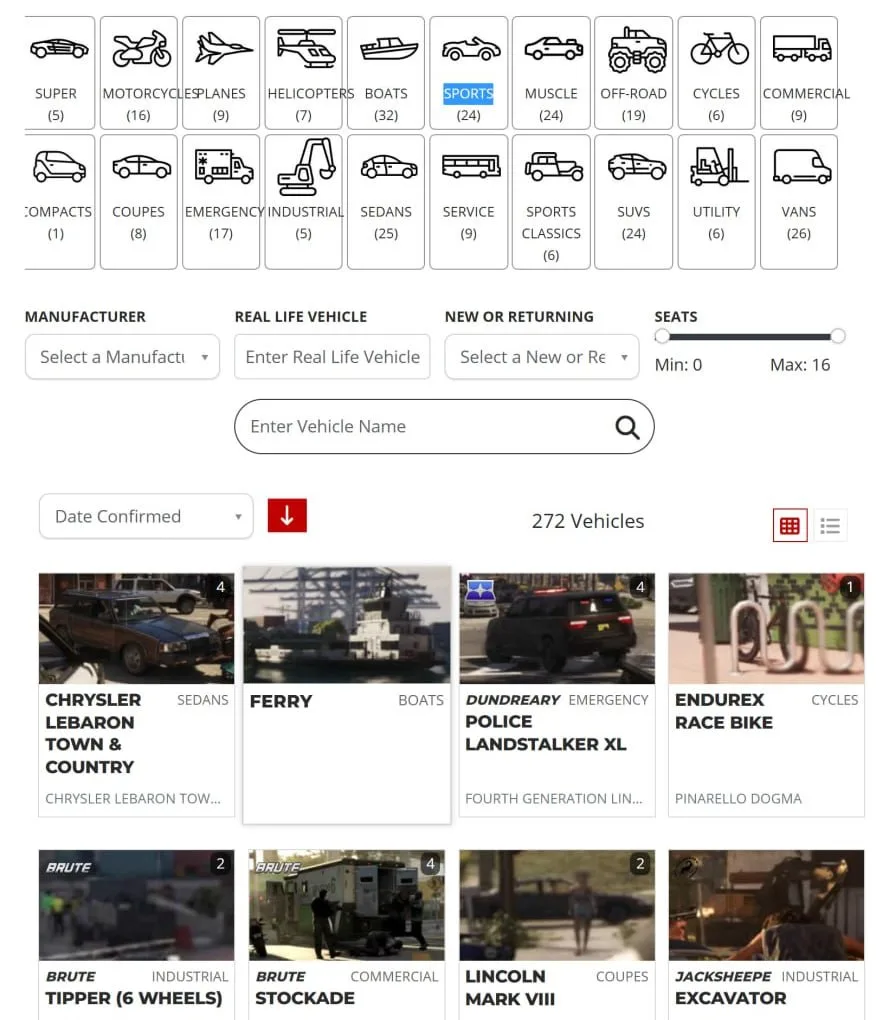Open the STOCKADE title link
This screenshot has height=1020, width=889.
305,998
